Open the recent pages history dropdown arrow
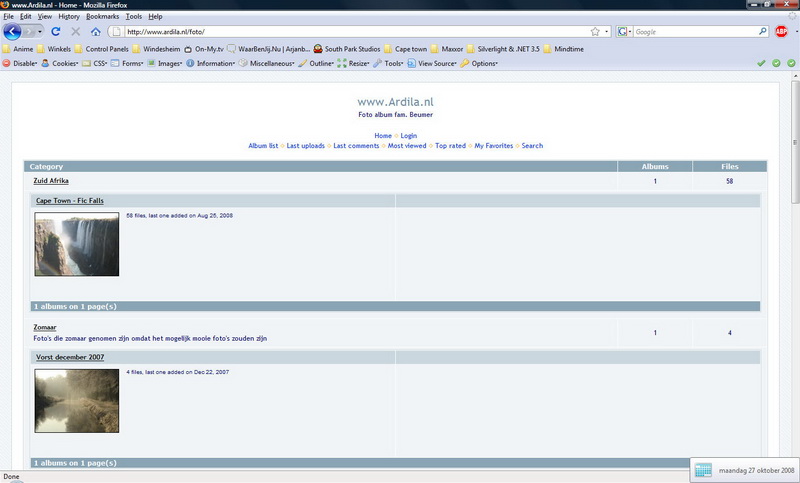 [40, 32]
